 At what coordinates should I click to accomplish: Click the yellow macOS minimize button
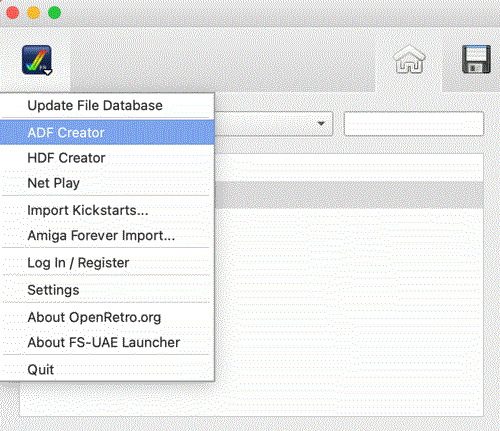click(34, 13)
